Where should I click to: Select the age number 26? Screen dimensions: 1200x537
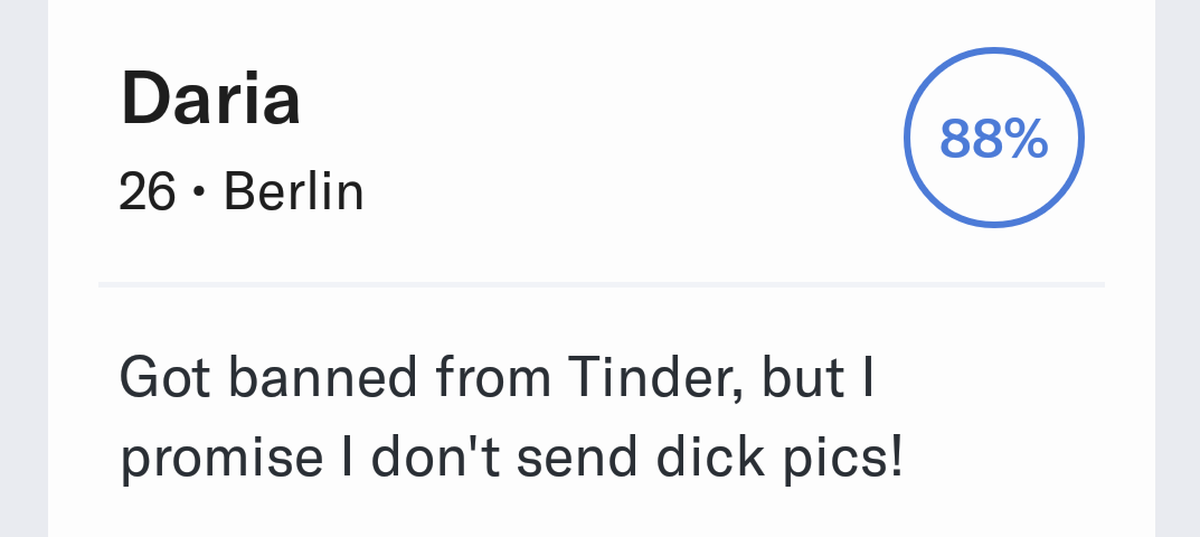click(148, 191)
